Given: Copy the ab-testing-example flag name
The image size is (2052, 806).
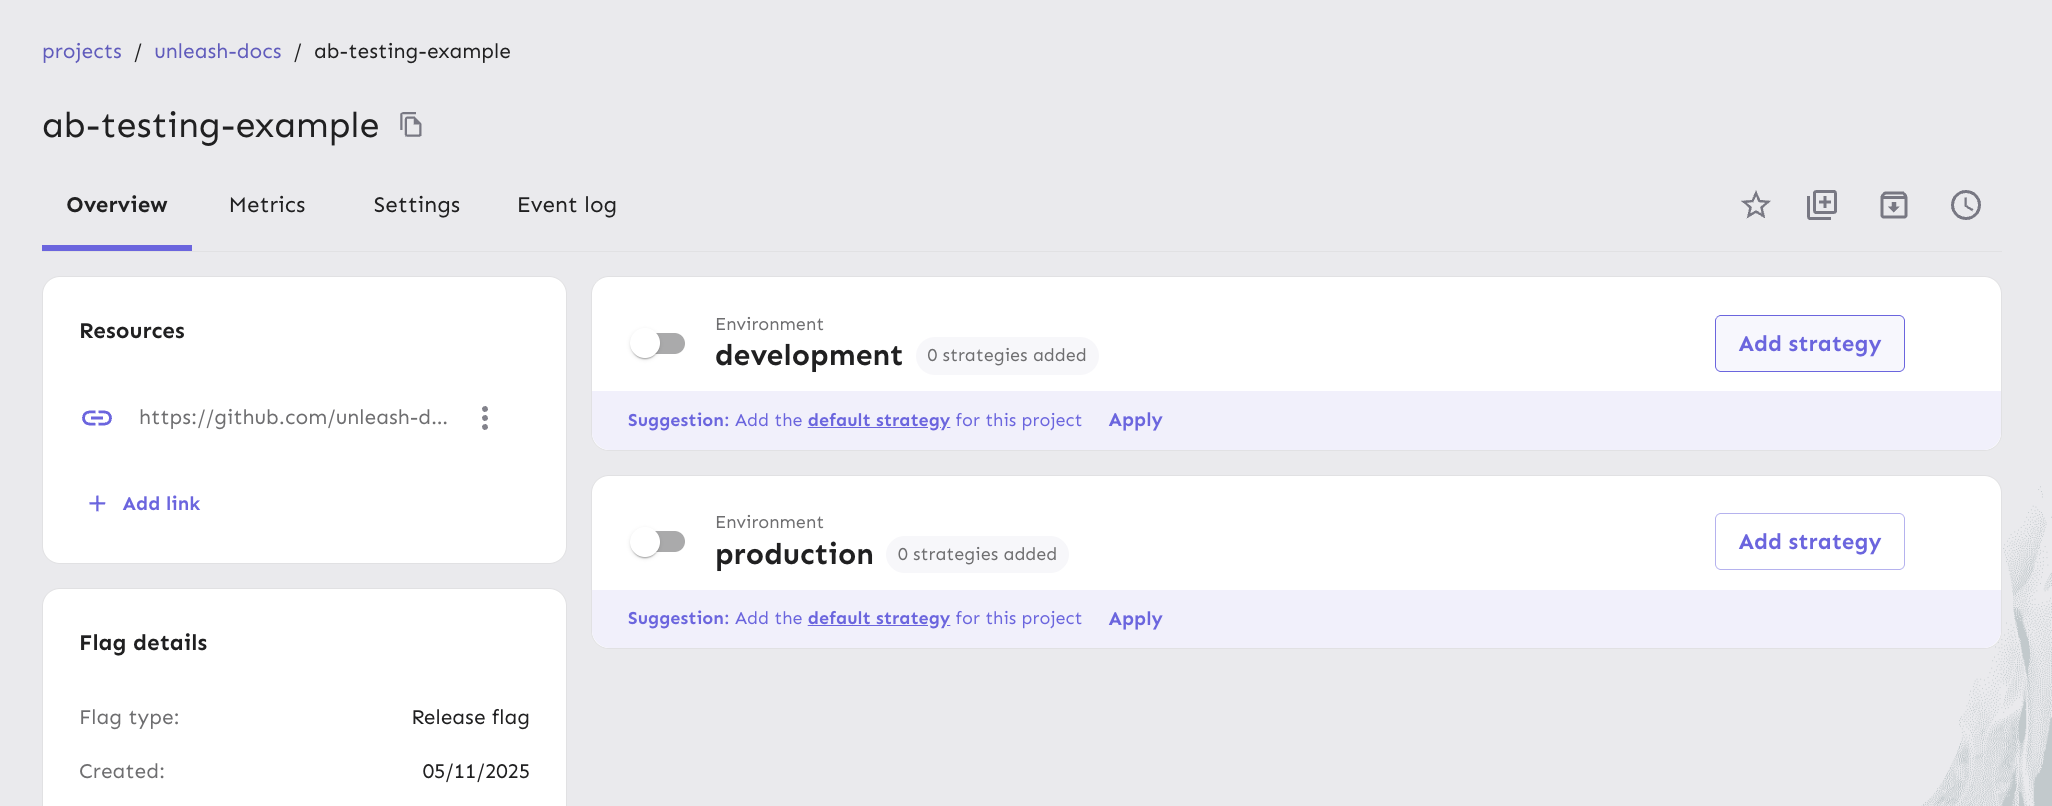Looking at the screenshot, I should [411, 125].
